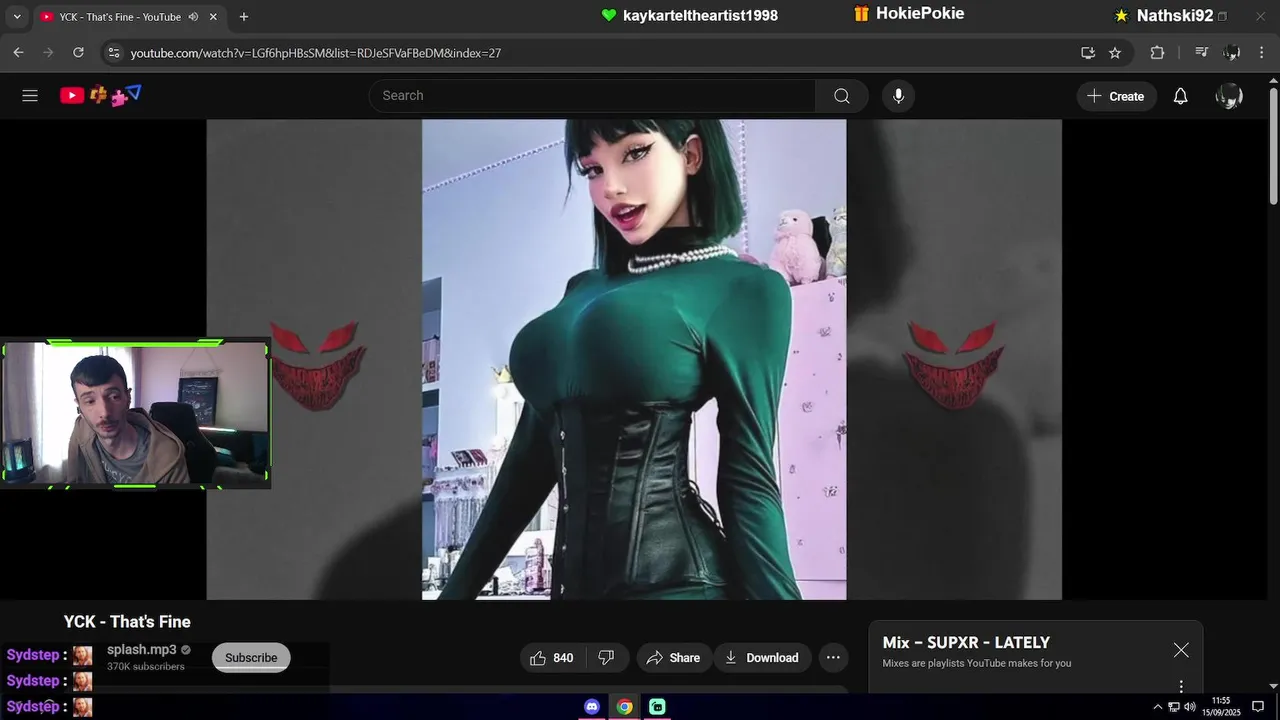Open the green app in taskbar
Screen dimensions: 1280x720
(657, 707)
